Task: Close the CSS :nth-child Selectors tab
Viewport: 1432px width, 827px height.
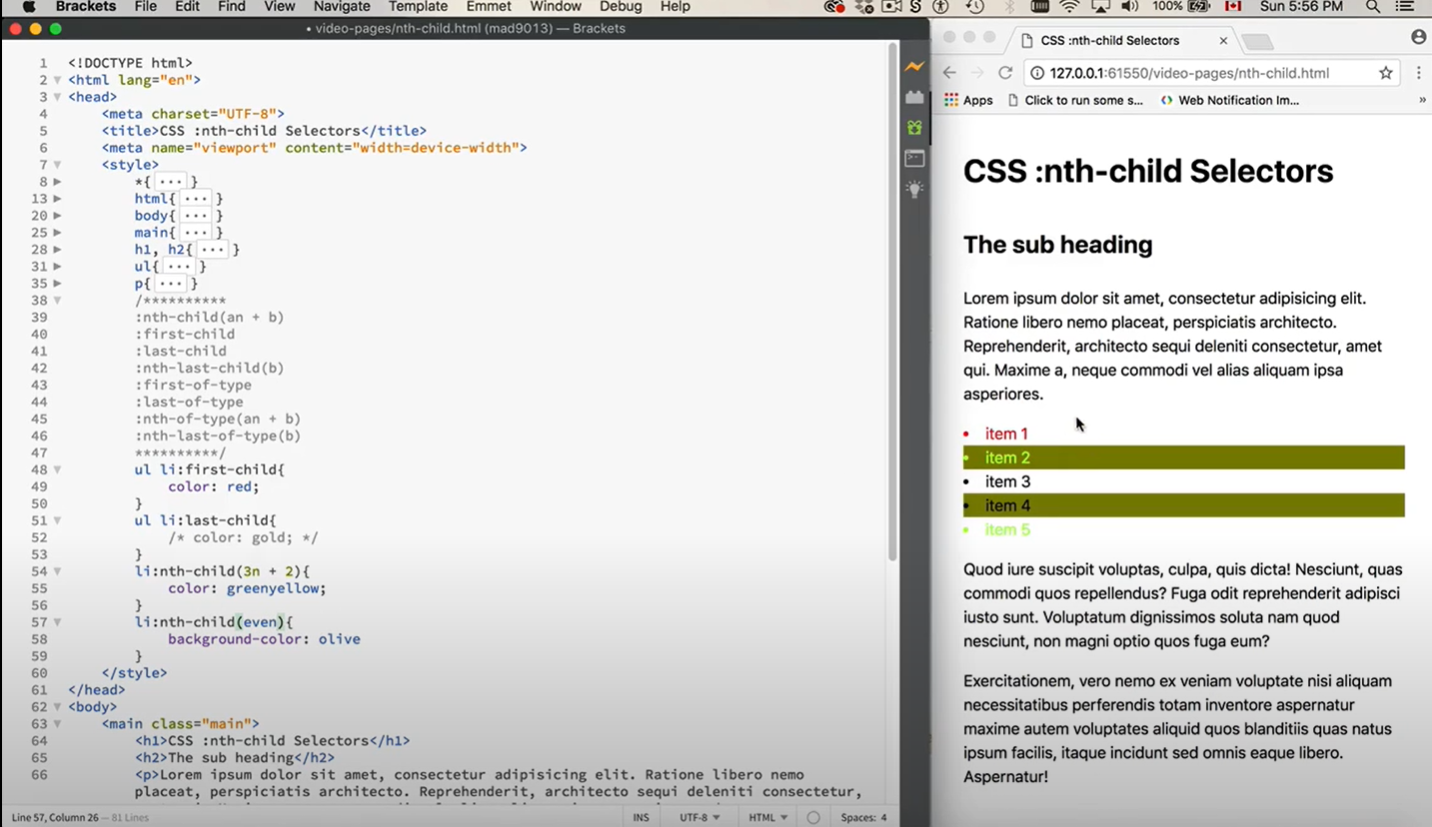Action: tap(1223, 41)
